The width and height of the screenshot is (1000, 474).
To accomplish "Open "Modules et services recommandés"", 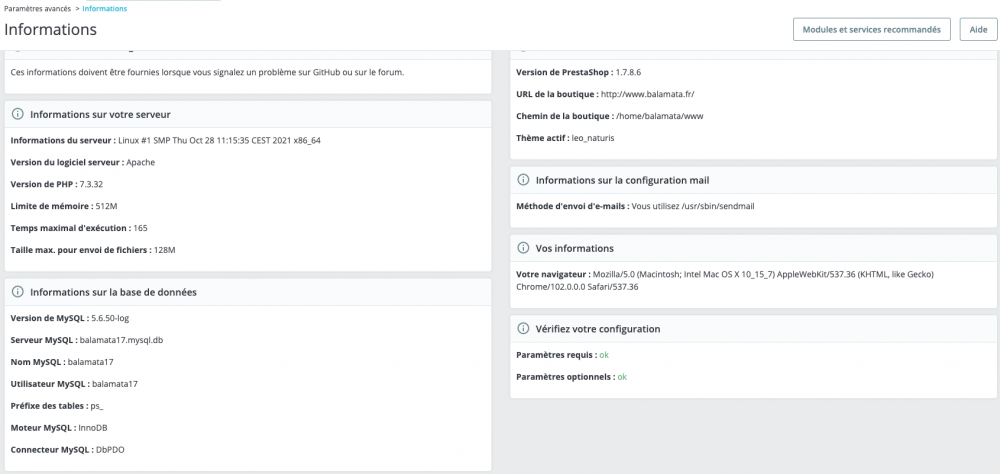I will coord(871,30).
